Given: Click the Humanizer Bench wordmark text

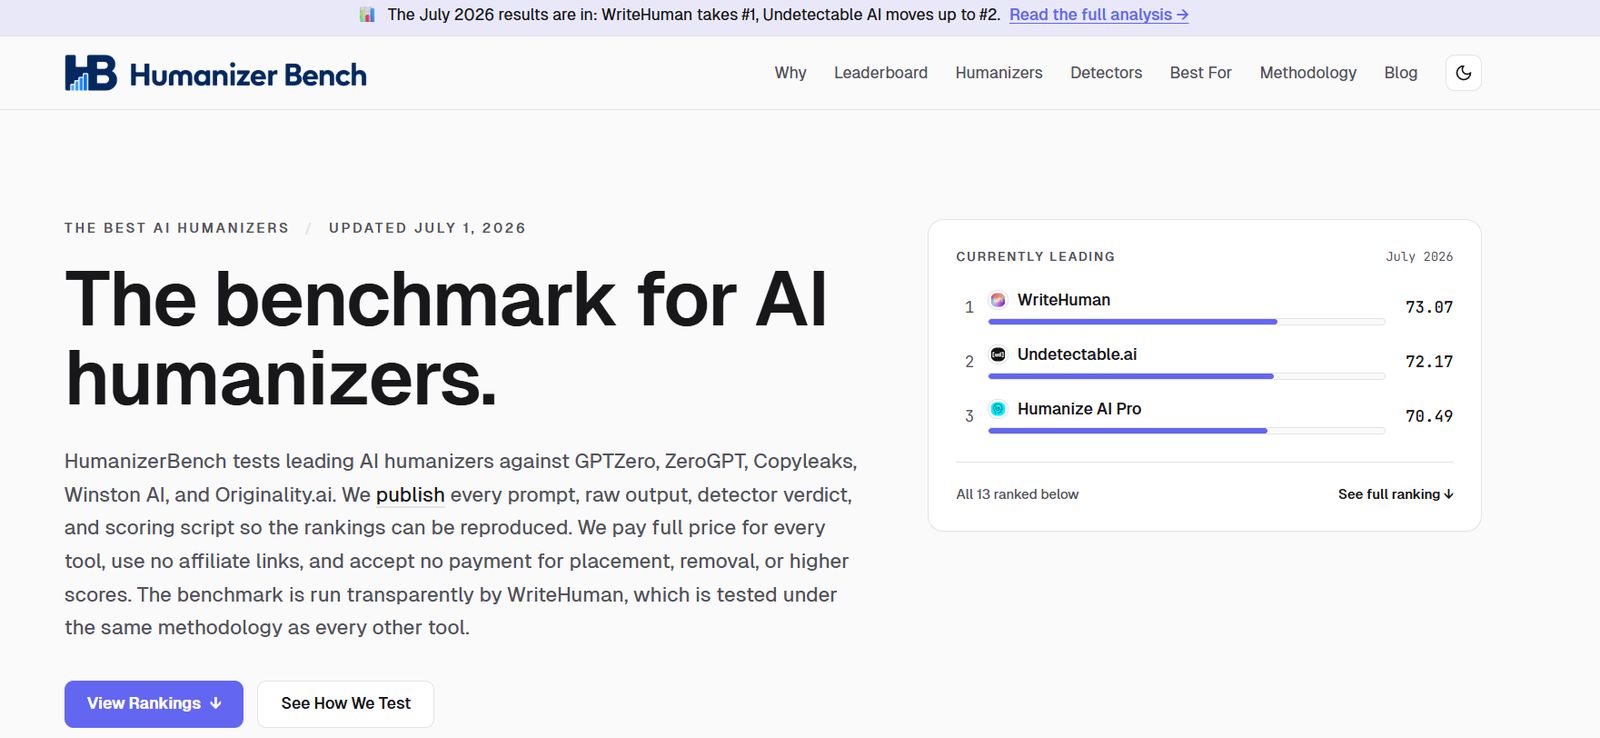Looking at the screenshot, I should coord(248,75).
